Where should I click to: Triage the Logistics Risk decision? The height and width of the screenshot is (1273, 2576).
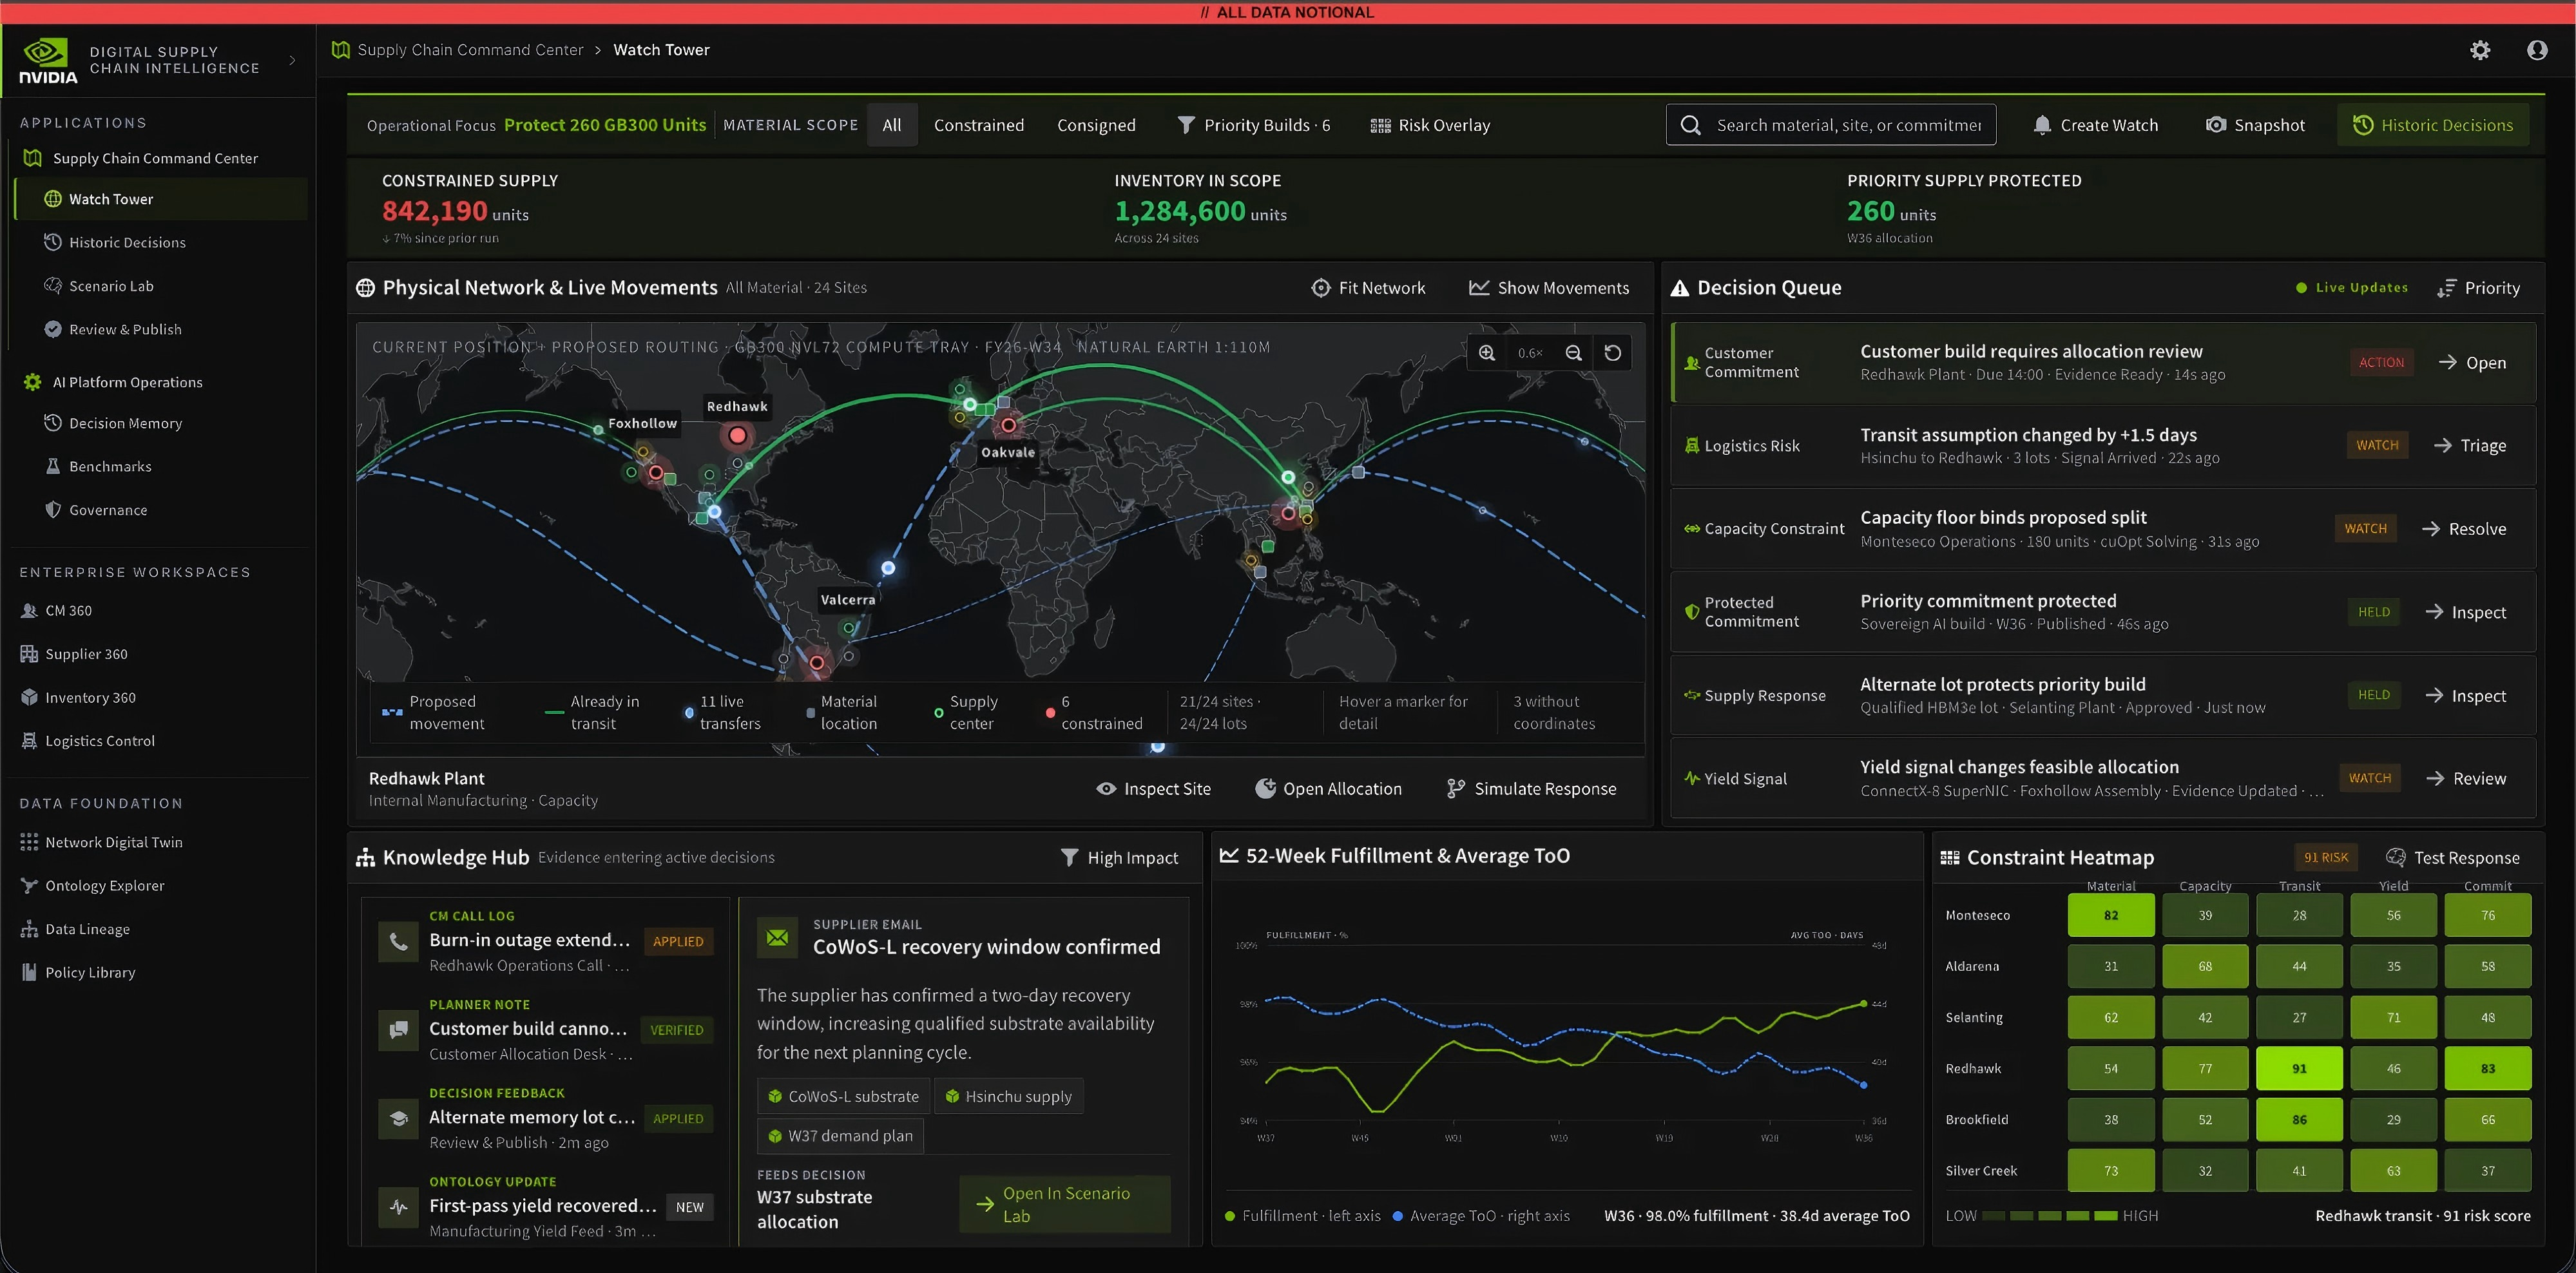(x=2470, y=446)
